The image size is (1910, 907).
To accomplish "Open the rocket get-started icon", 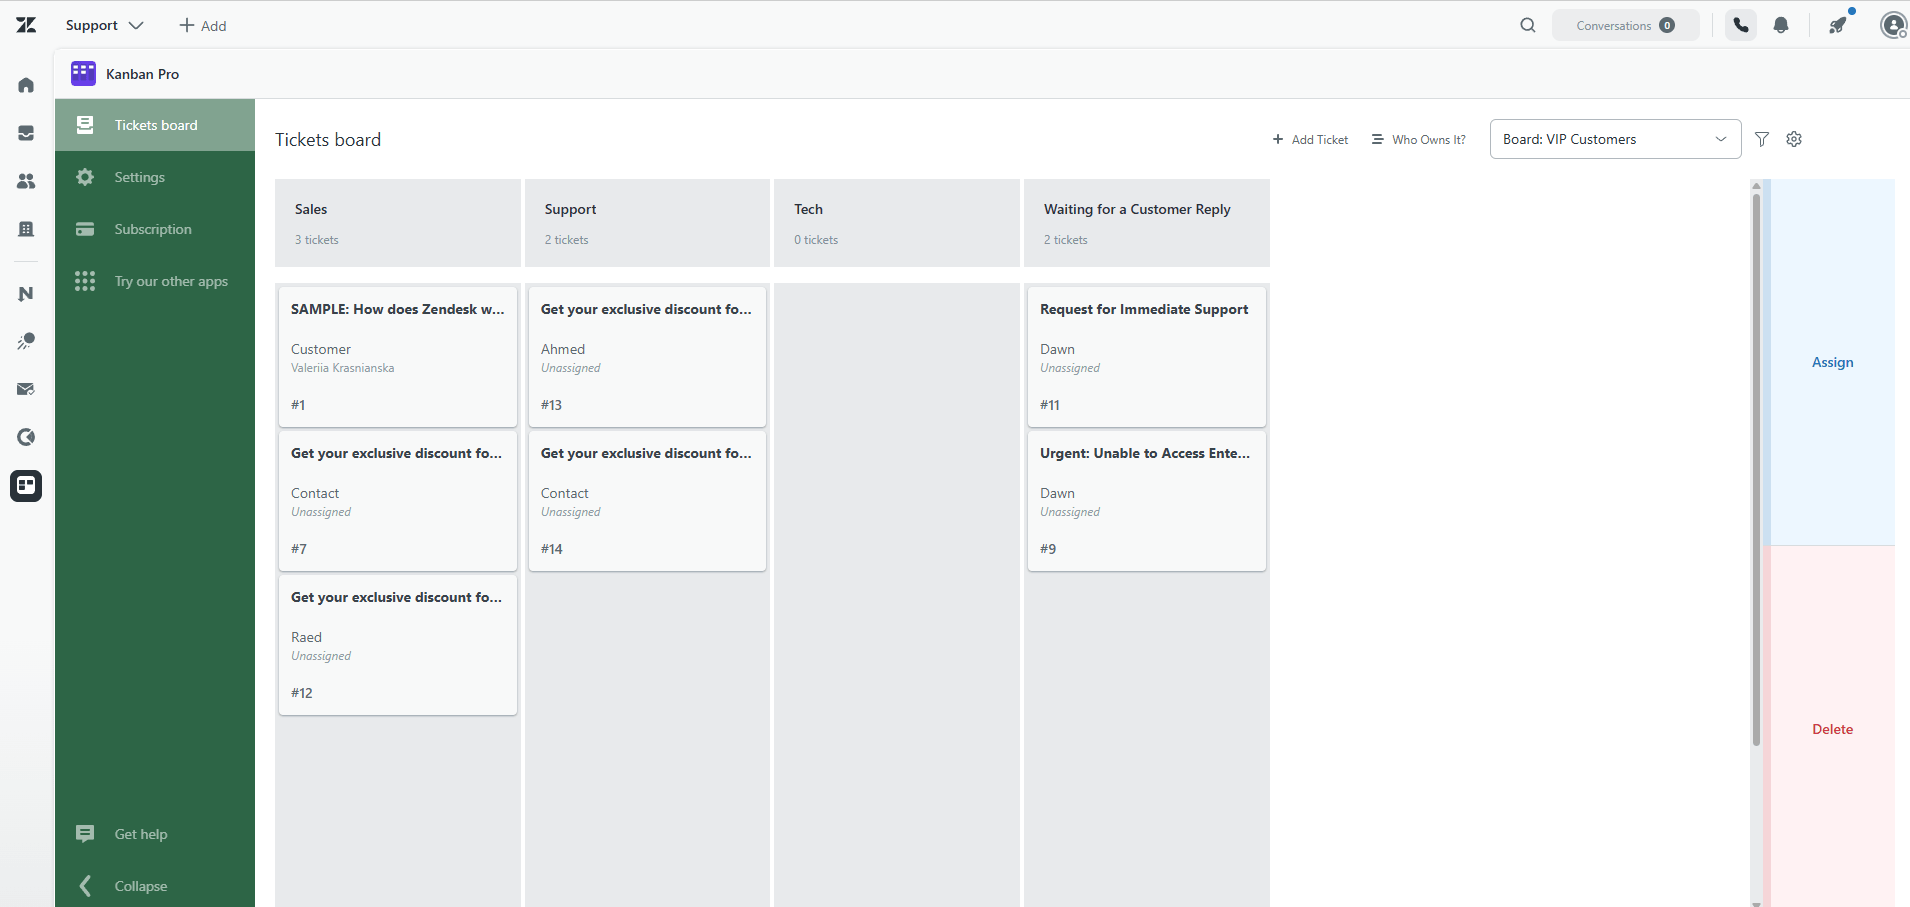I will tap(1838, 25).
